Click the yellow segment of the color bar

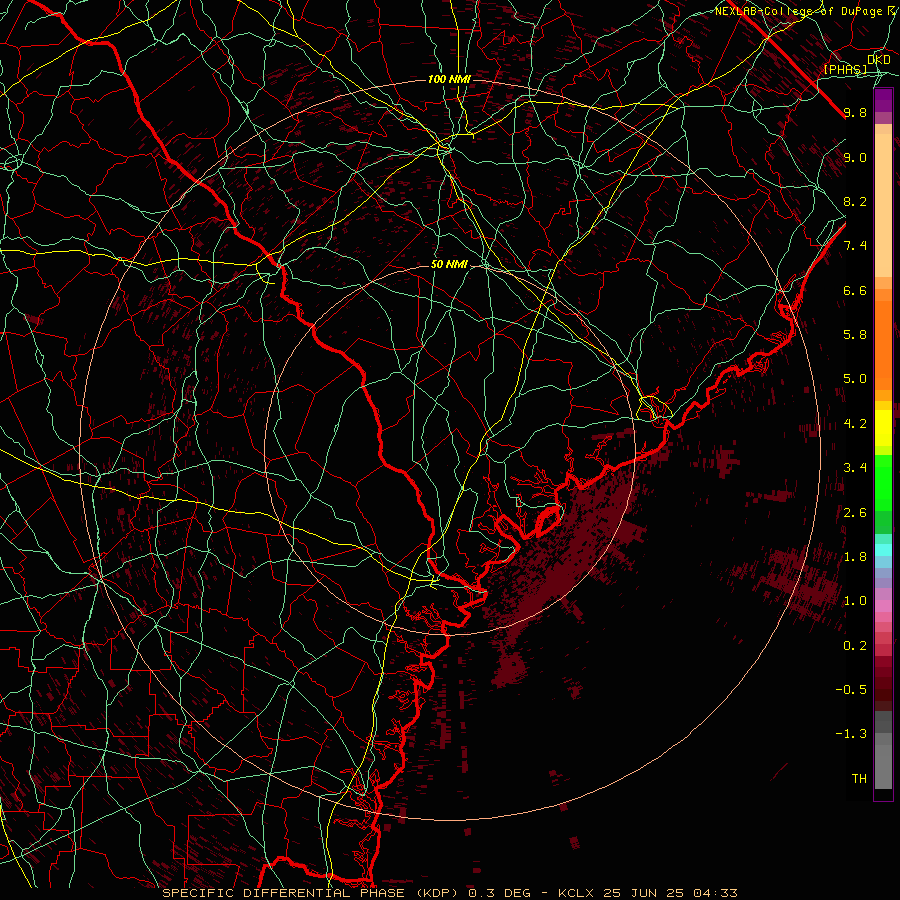point(883,428)
